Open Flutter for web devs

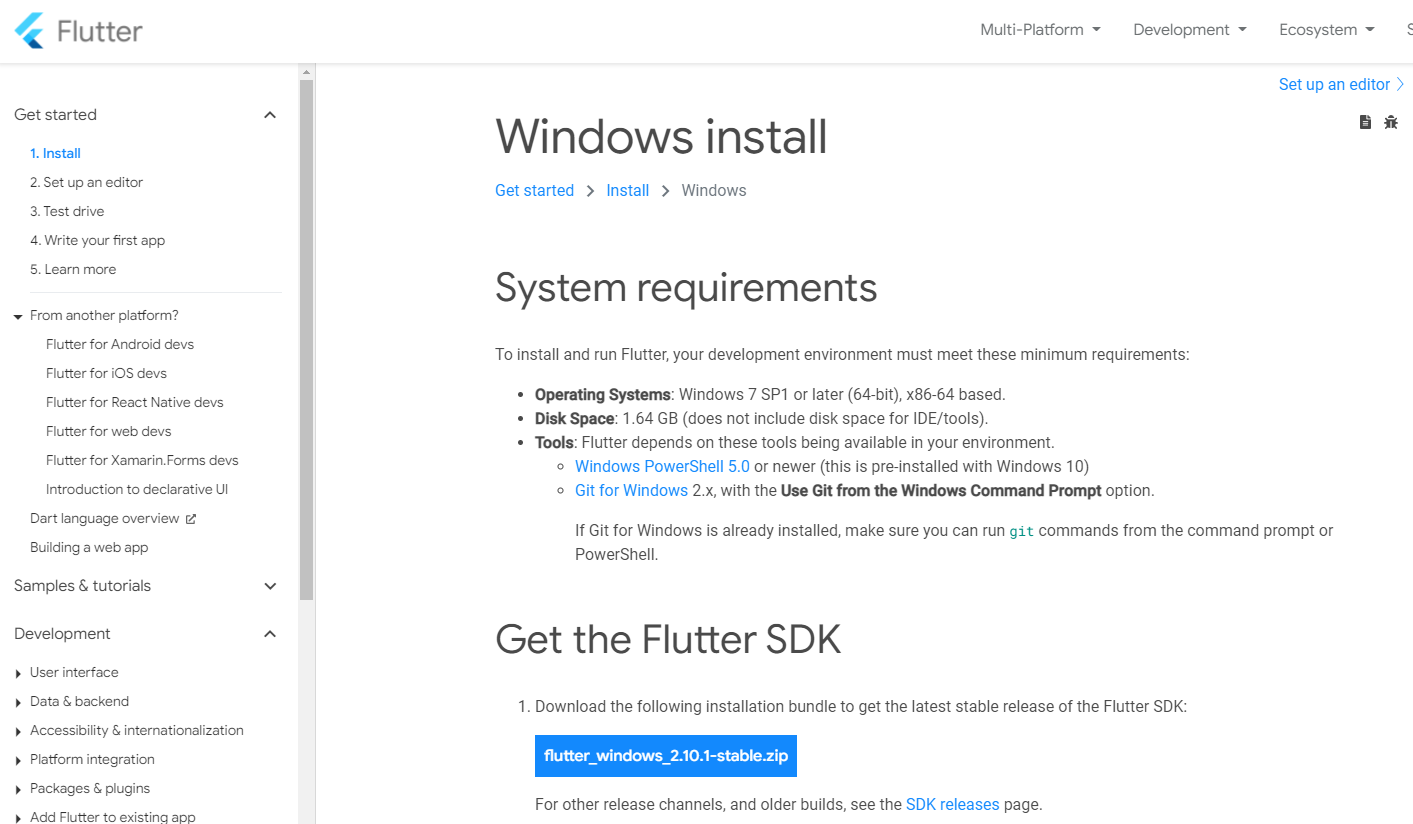pos(109,431)
